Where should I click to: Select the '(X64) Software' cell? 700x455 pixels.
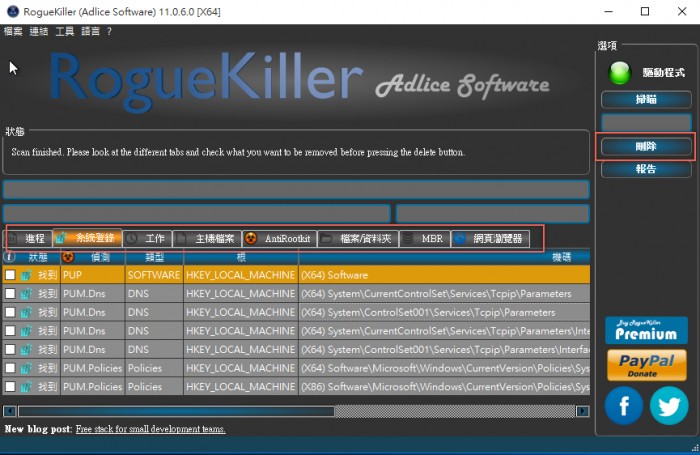click(445, 275)
